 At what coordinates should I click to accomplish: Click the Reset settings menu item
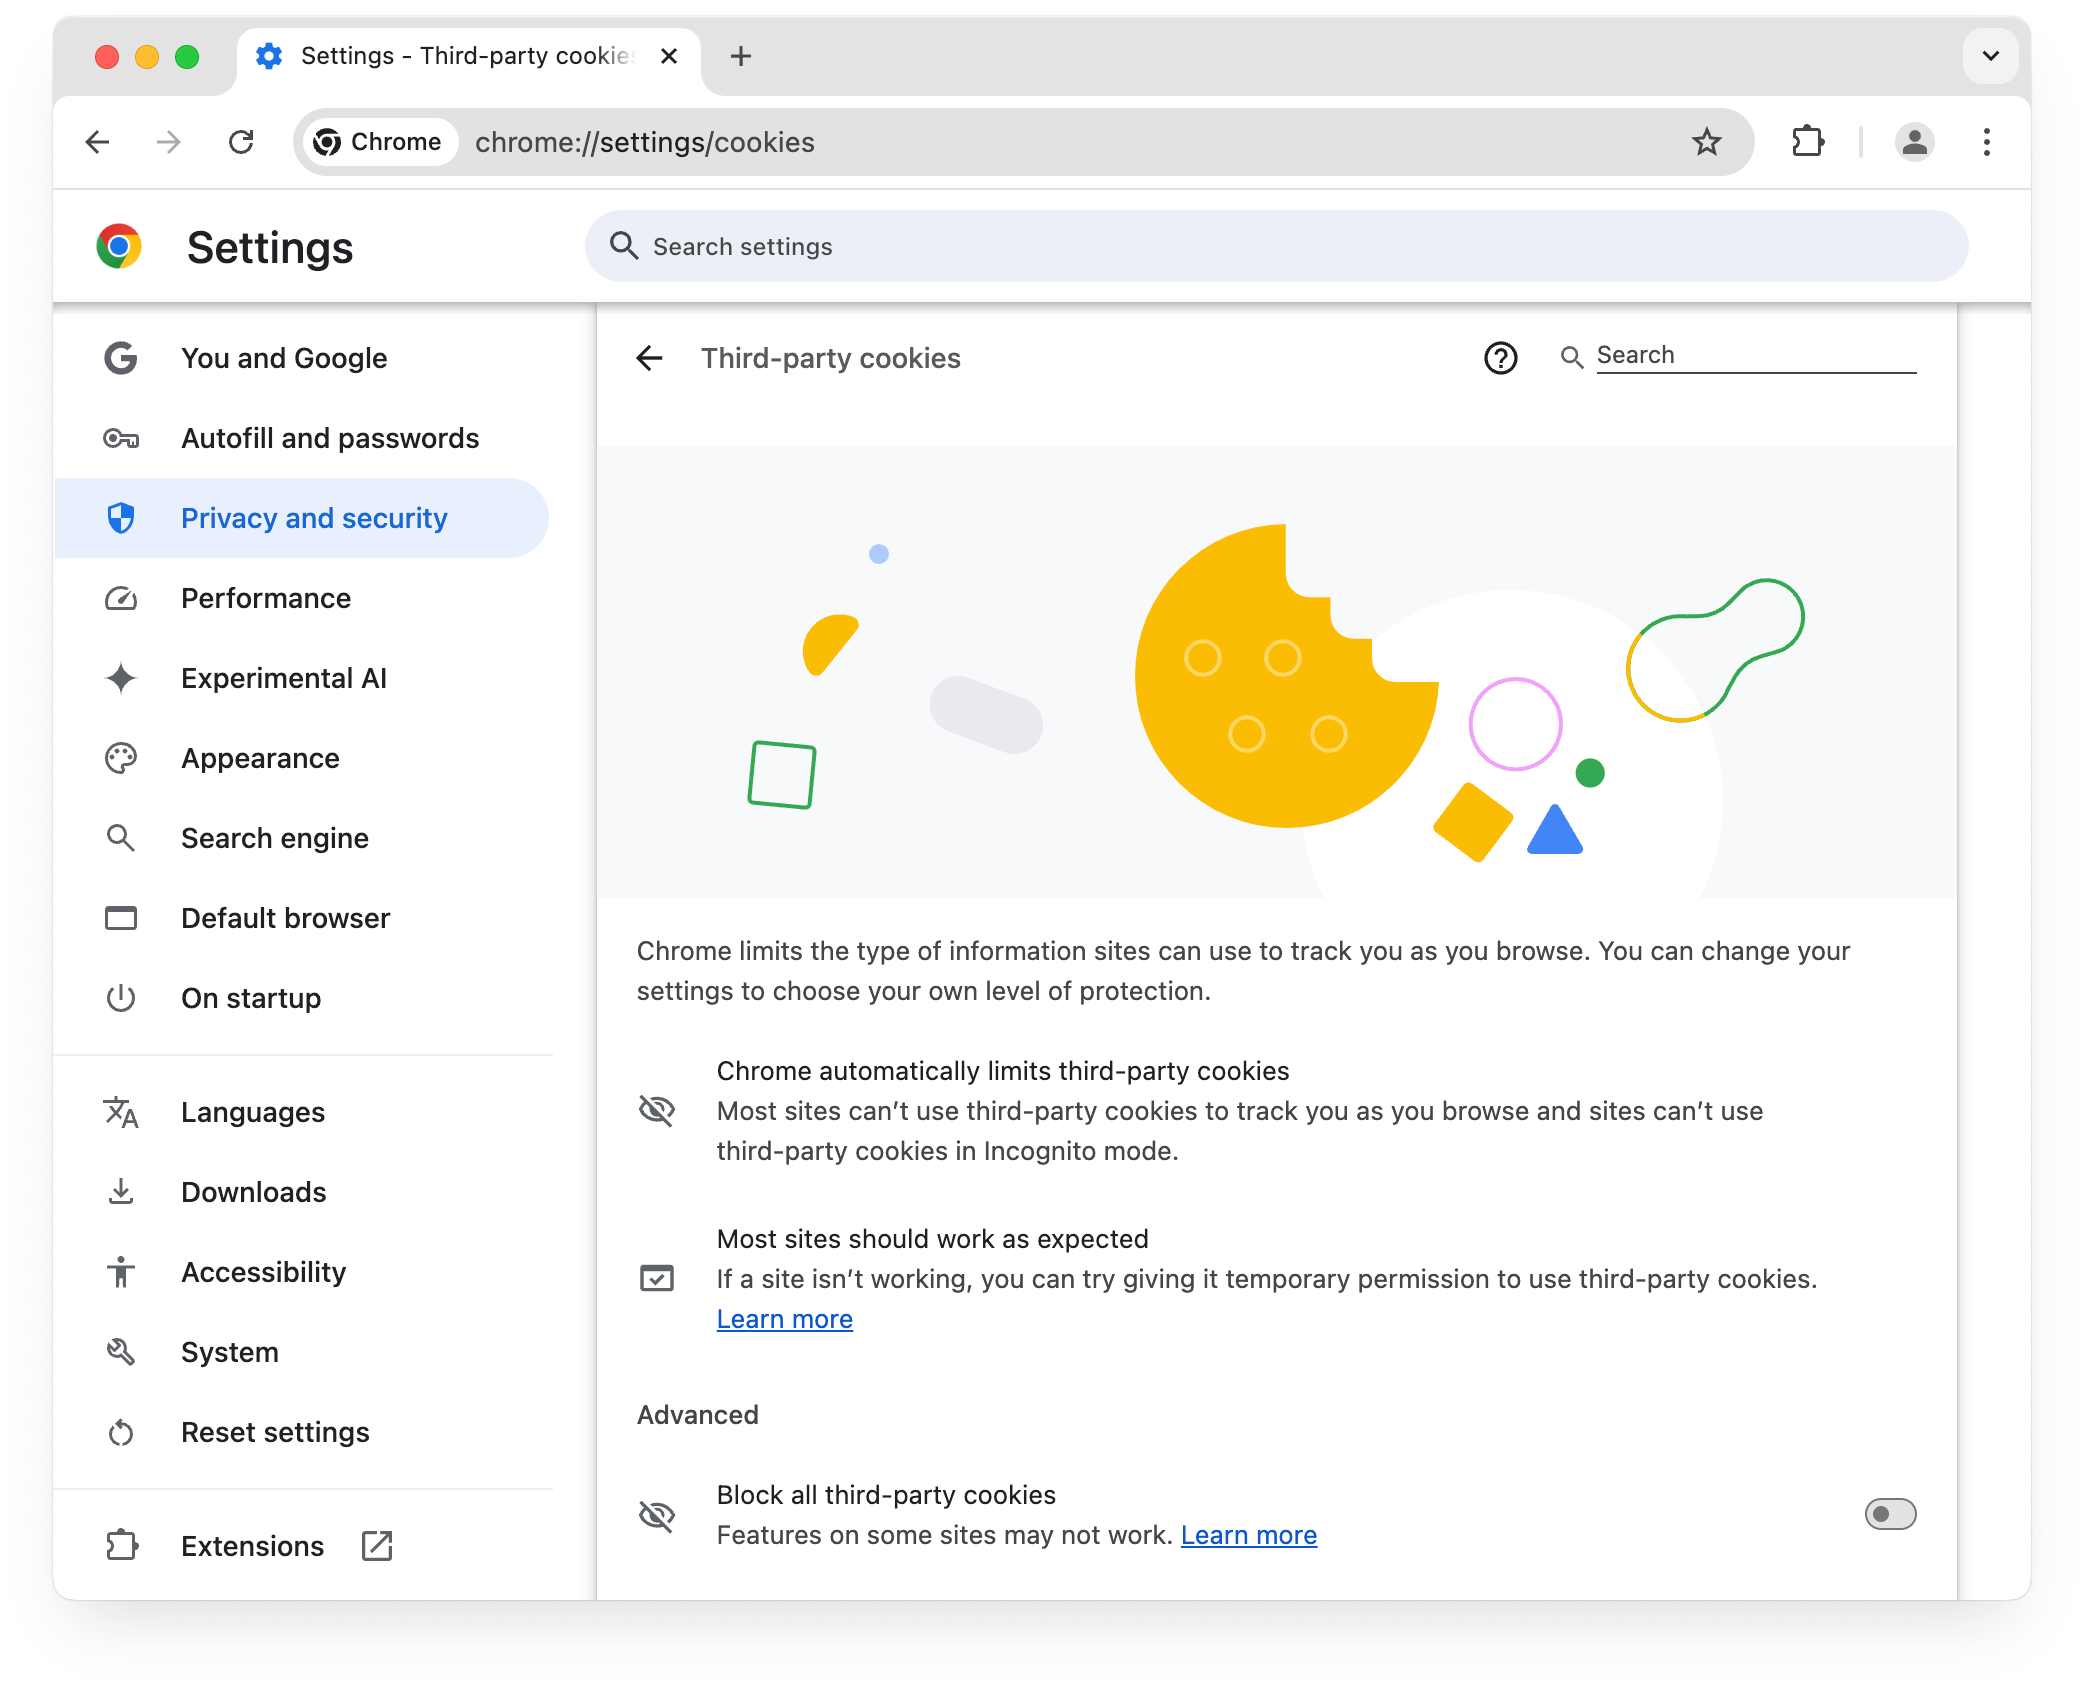(274, 1432)
